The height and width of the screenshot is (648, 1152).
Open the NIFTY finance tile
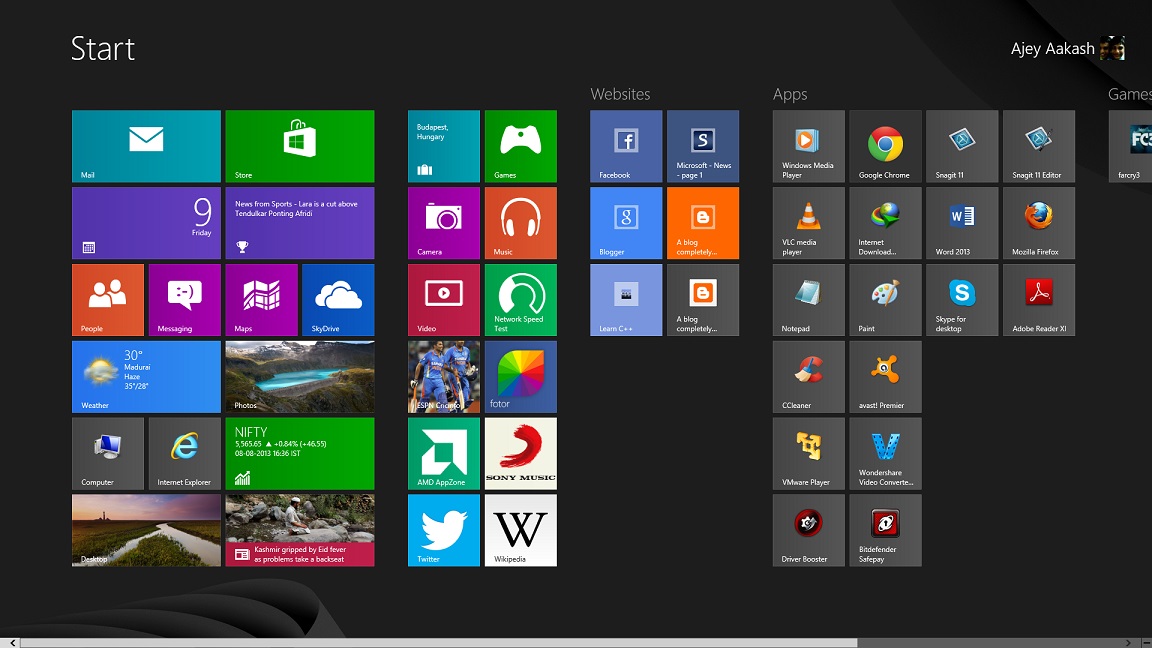(x=300, y=453)
